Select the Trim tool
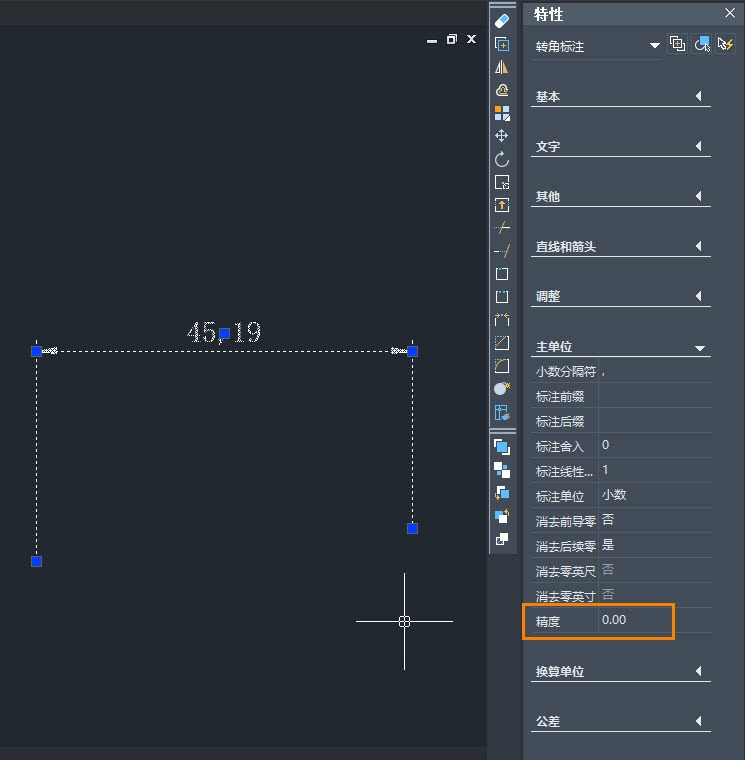The image size is (745, 760). [x=502, y=228]
